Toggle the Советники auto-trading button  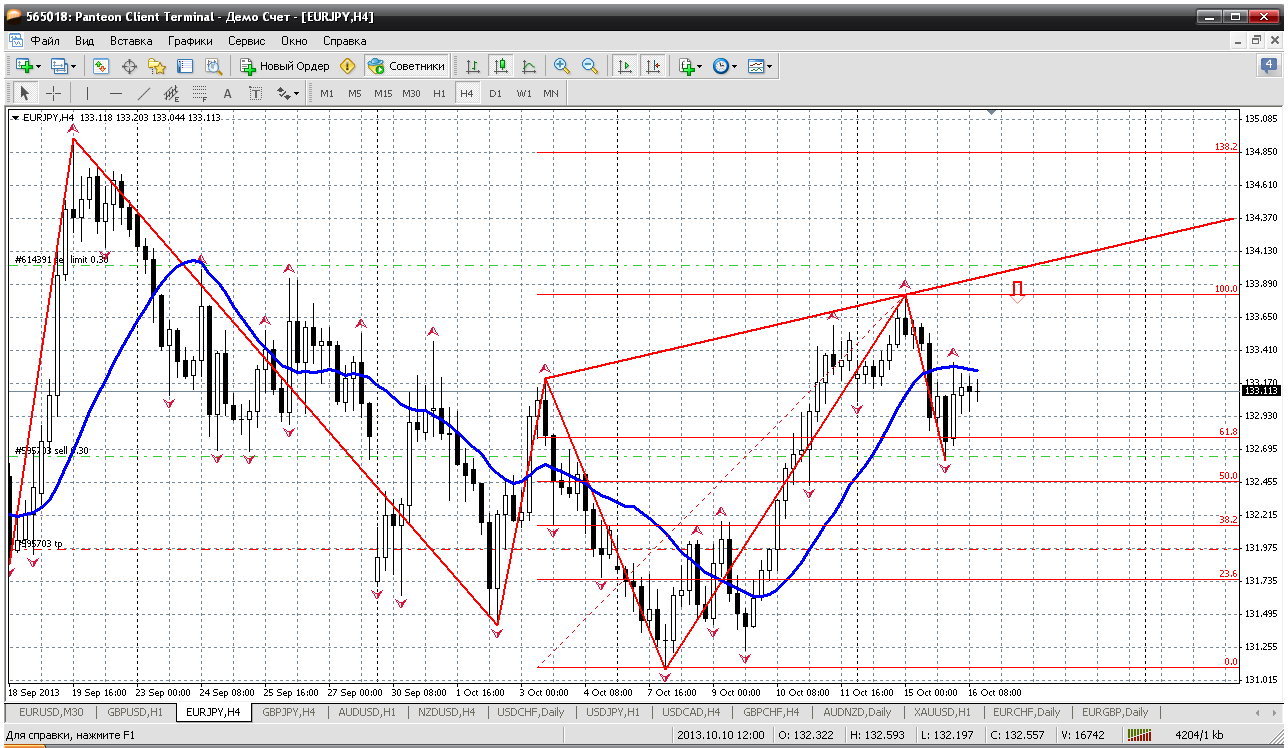coord(406,66)
